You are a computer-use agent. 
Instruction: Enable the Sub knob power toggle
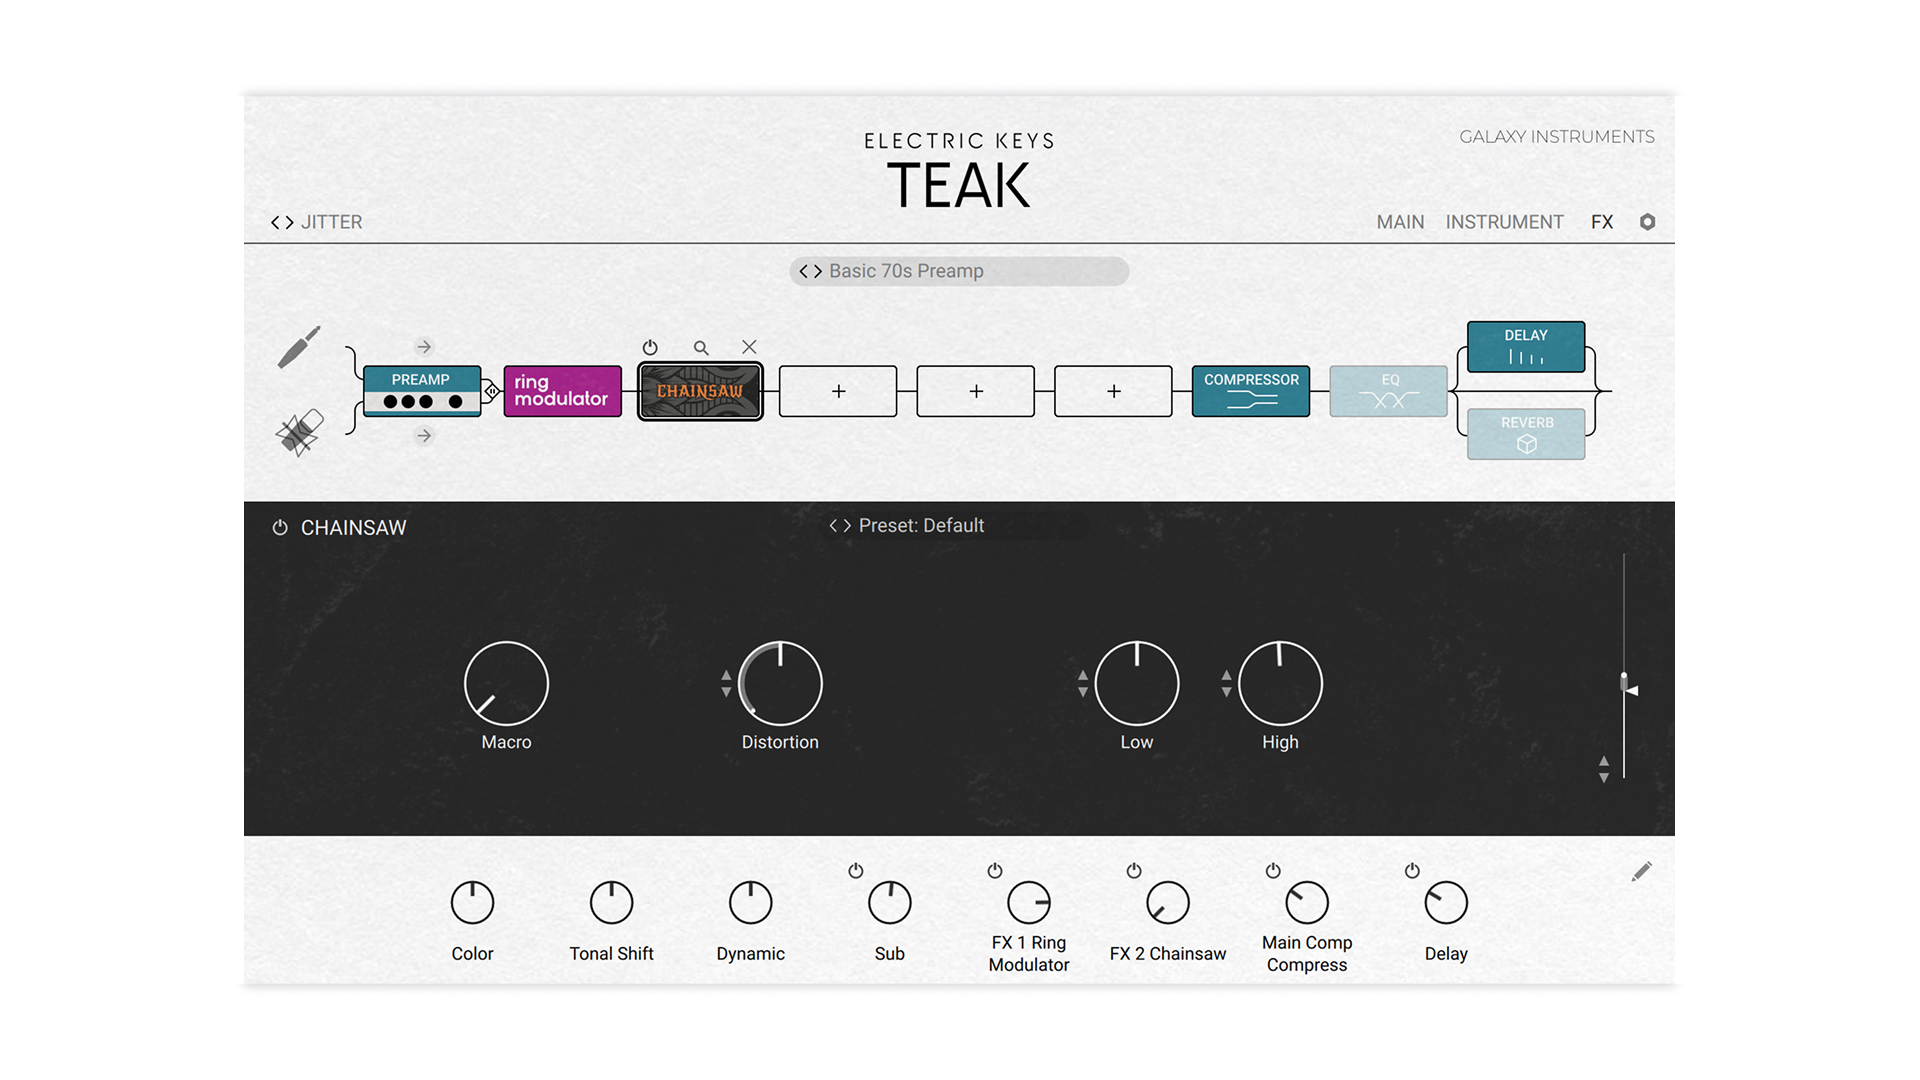855,871
